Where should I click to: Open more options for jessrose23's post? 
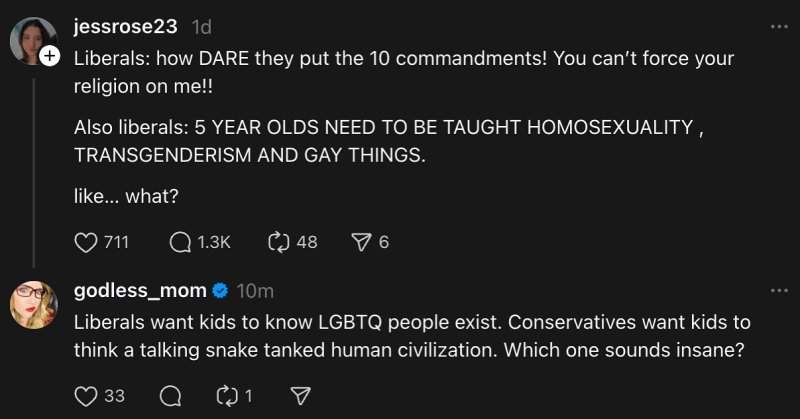779,26
